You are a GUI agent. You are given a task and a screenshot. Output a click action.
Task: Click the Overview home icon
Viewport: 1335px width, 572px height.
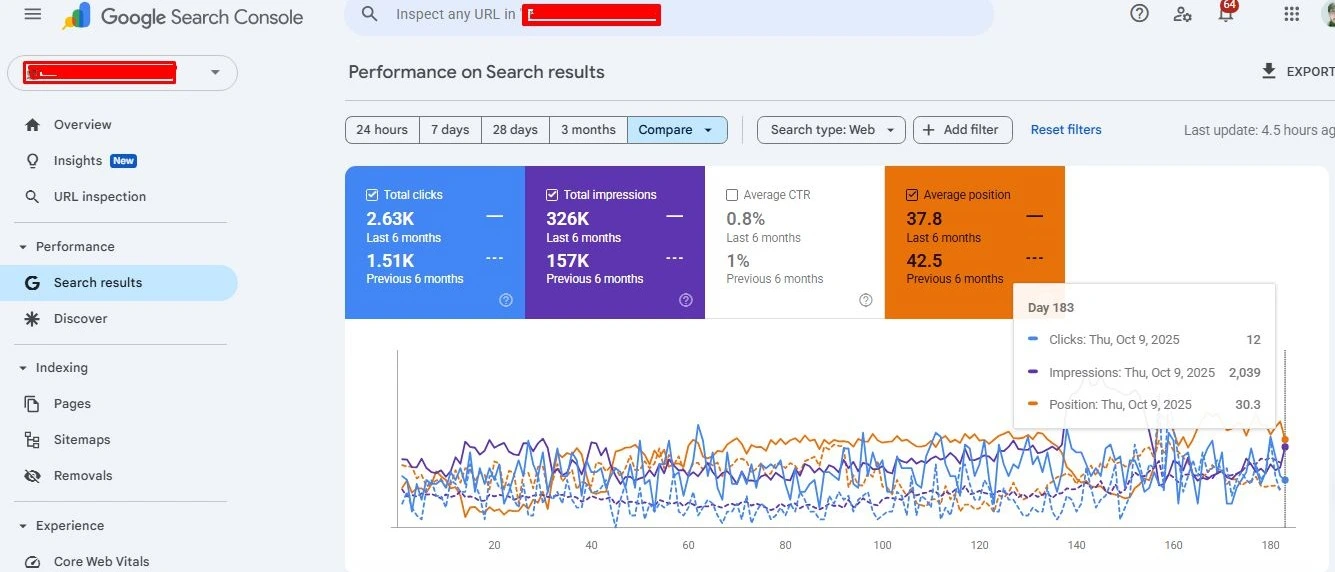33,125
